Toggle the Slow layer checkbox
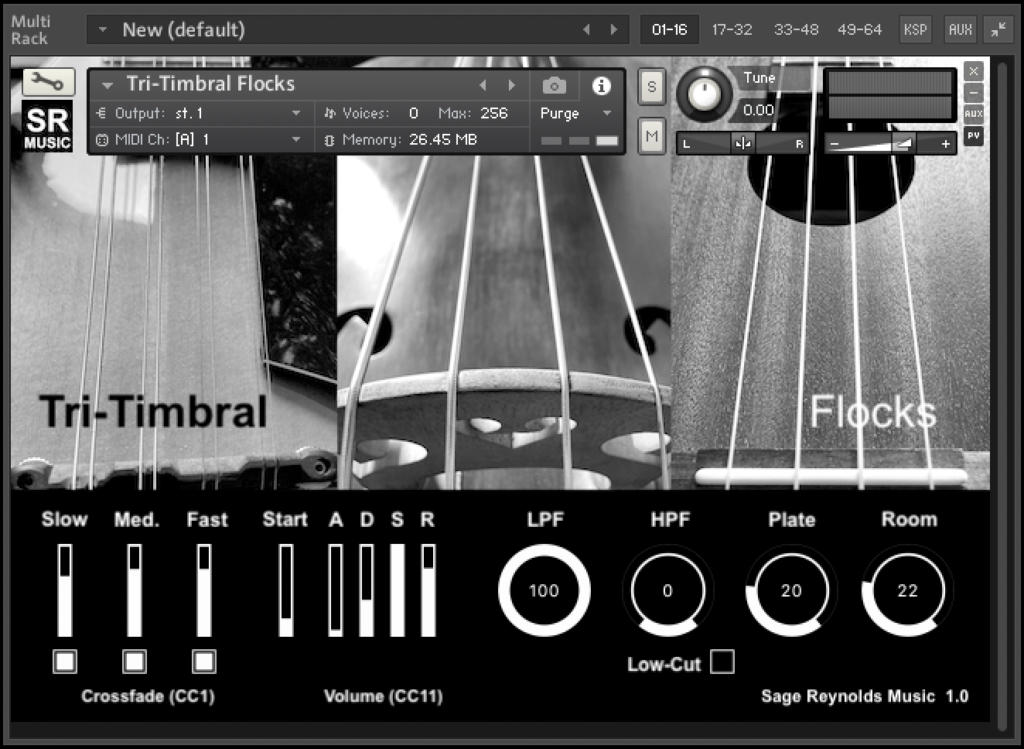 [65, 661]
